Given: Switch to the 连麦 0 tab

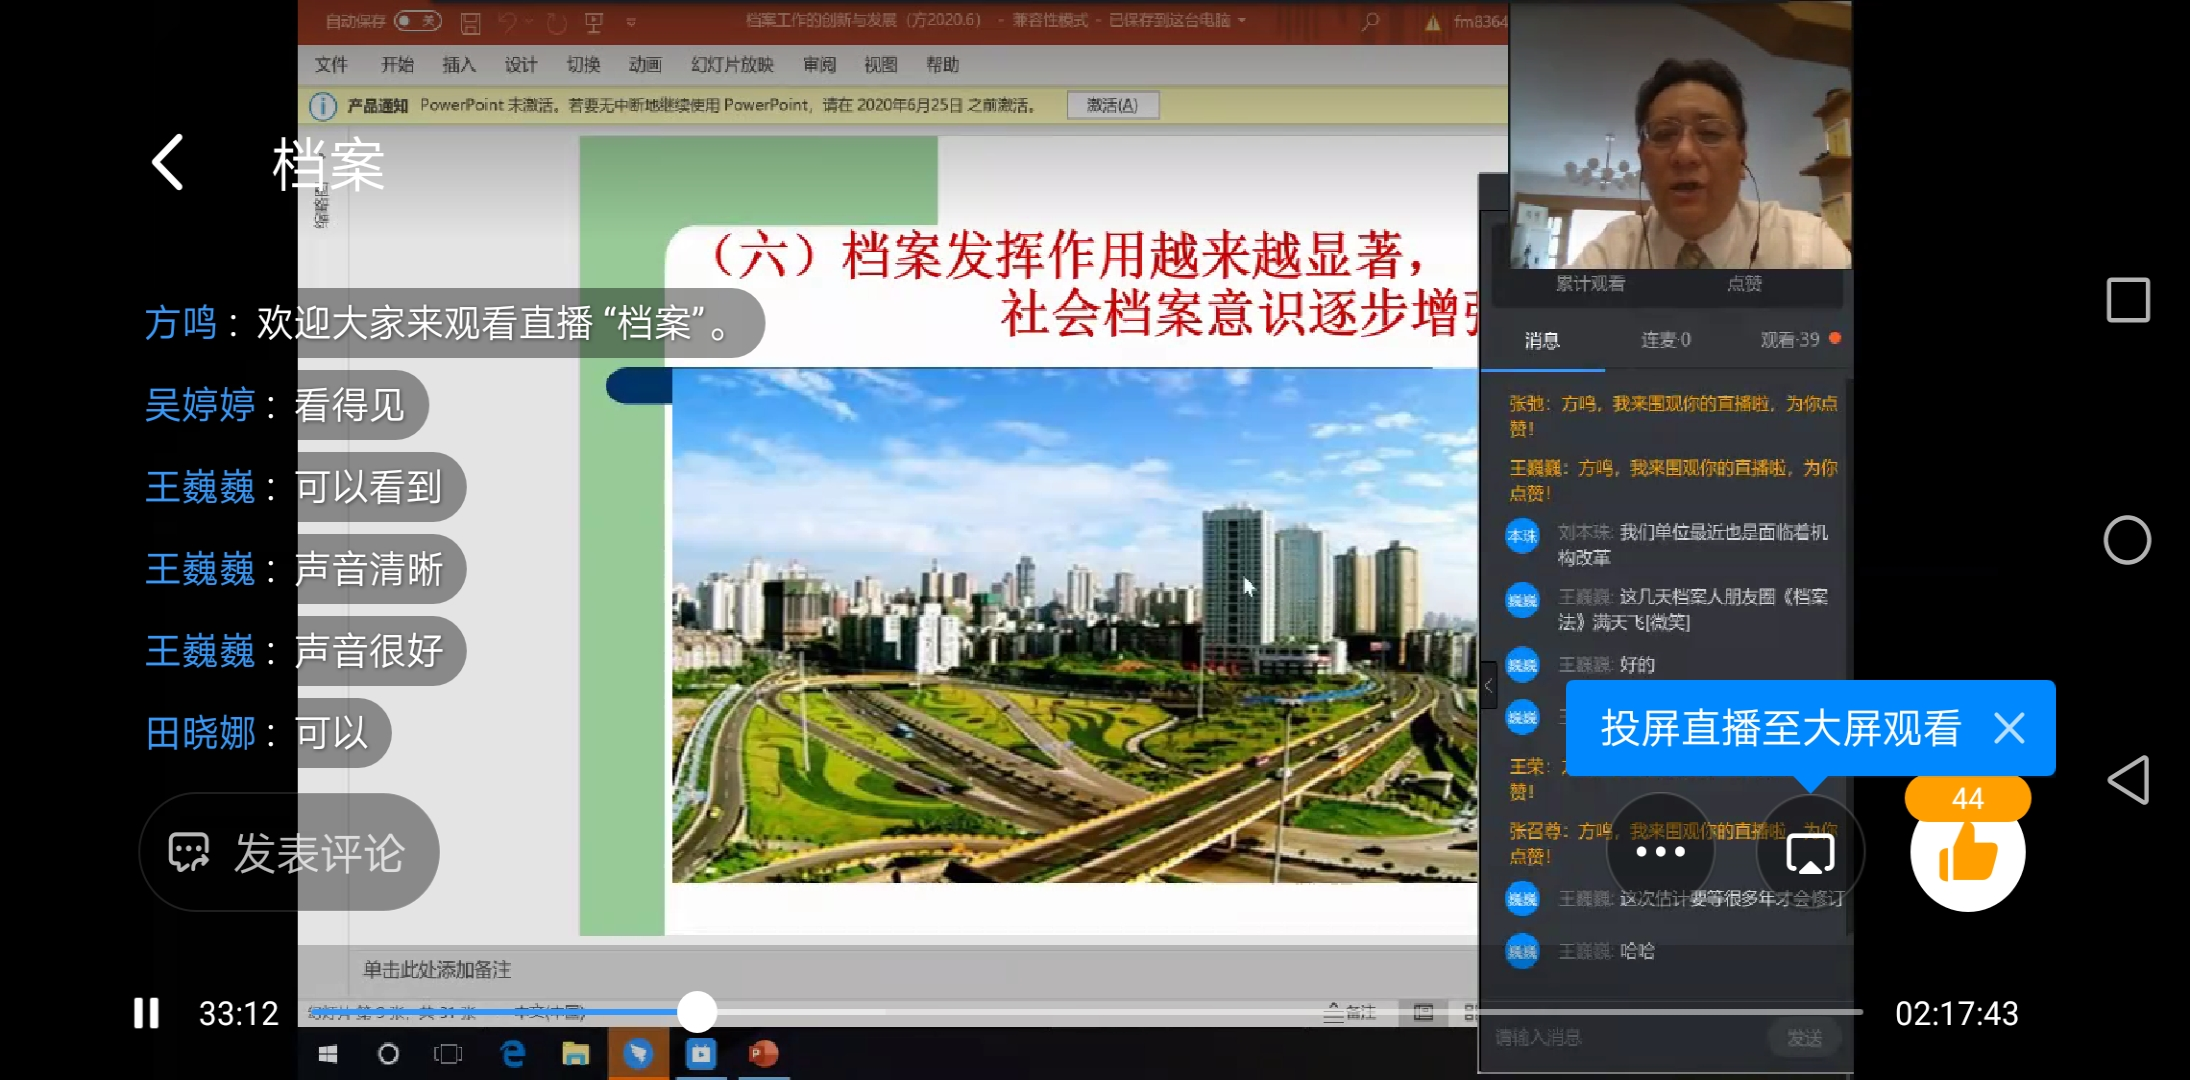Looking at the screenshot, I should pos(1665,340).
